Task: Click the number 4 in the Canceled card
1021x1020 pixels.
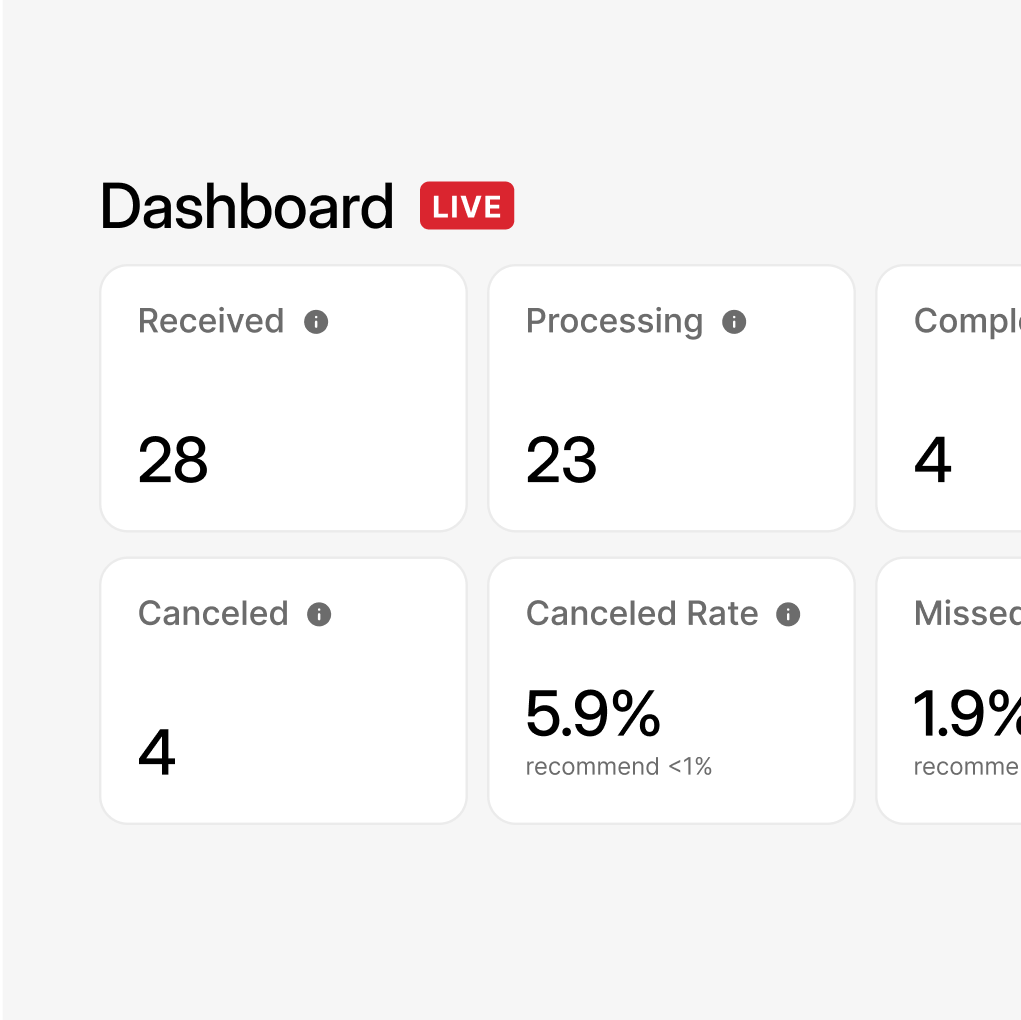Action: 157,752
